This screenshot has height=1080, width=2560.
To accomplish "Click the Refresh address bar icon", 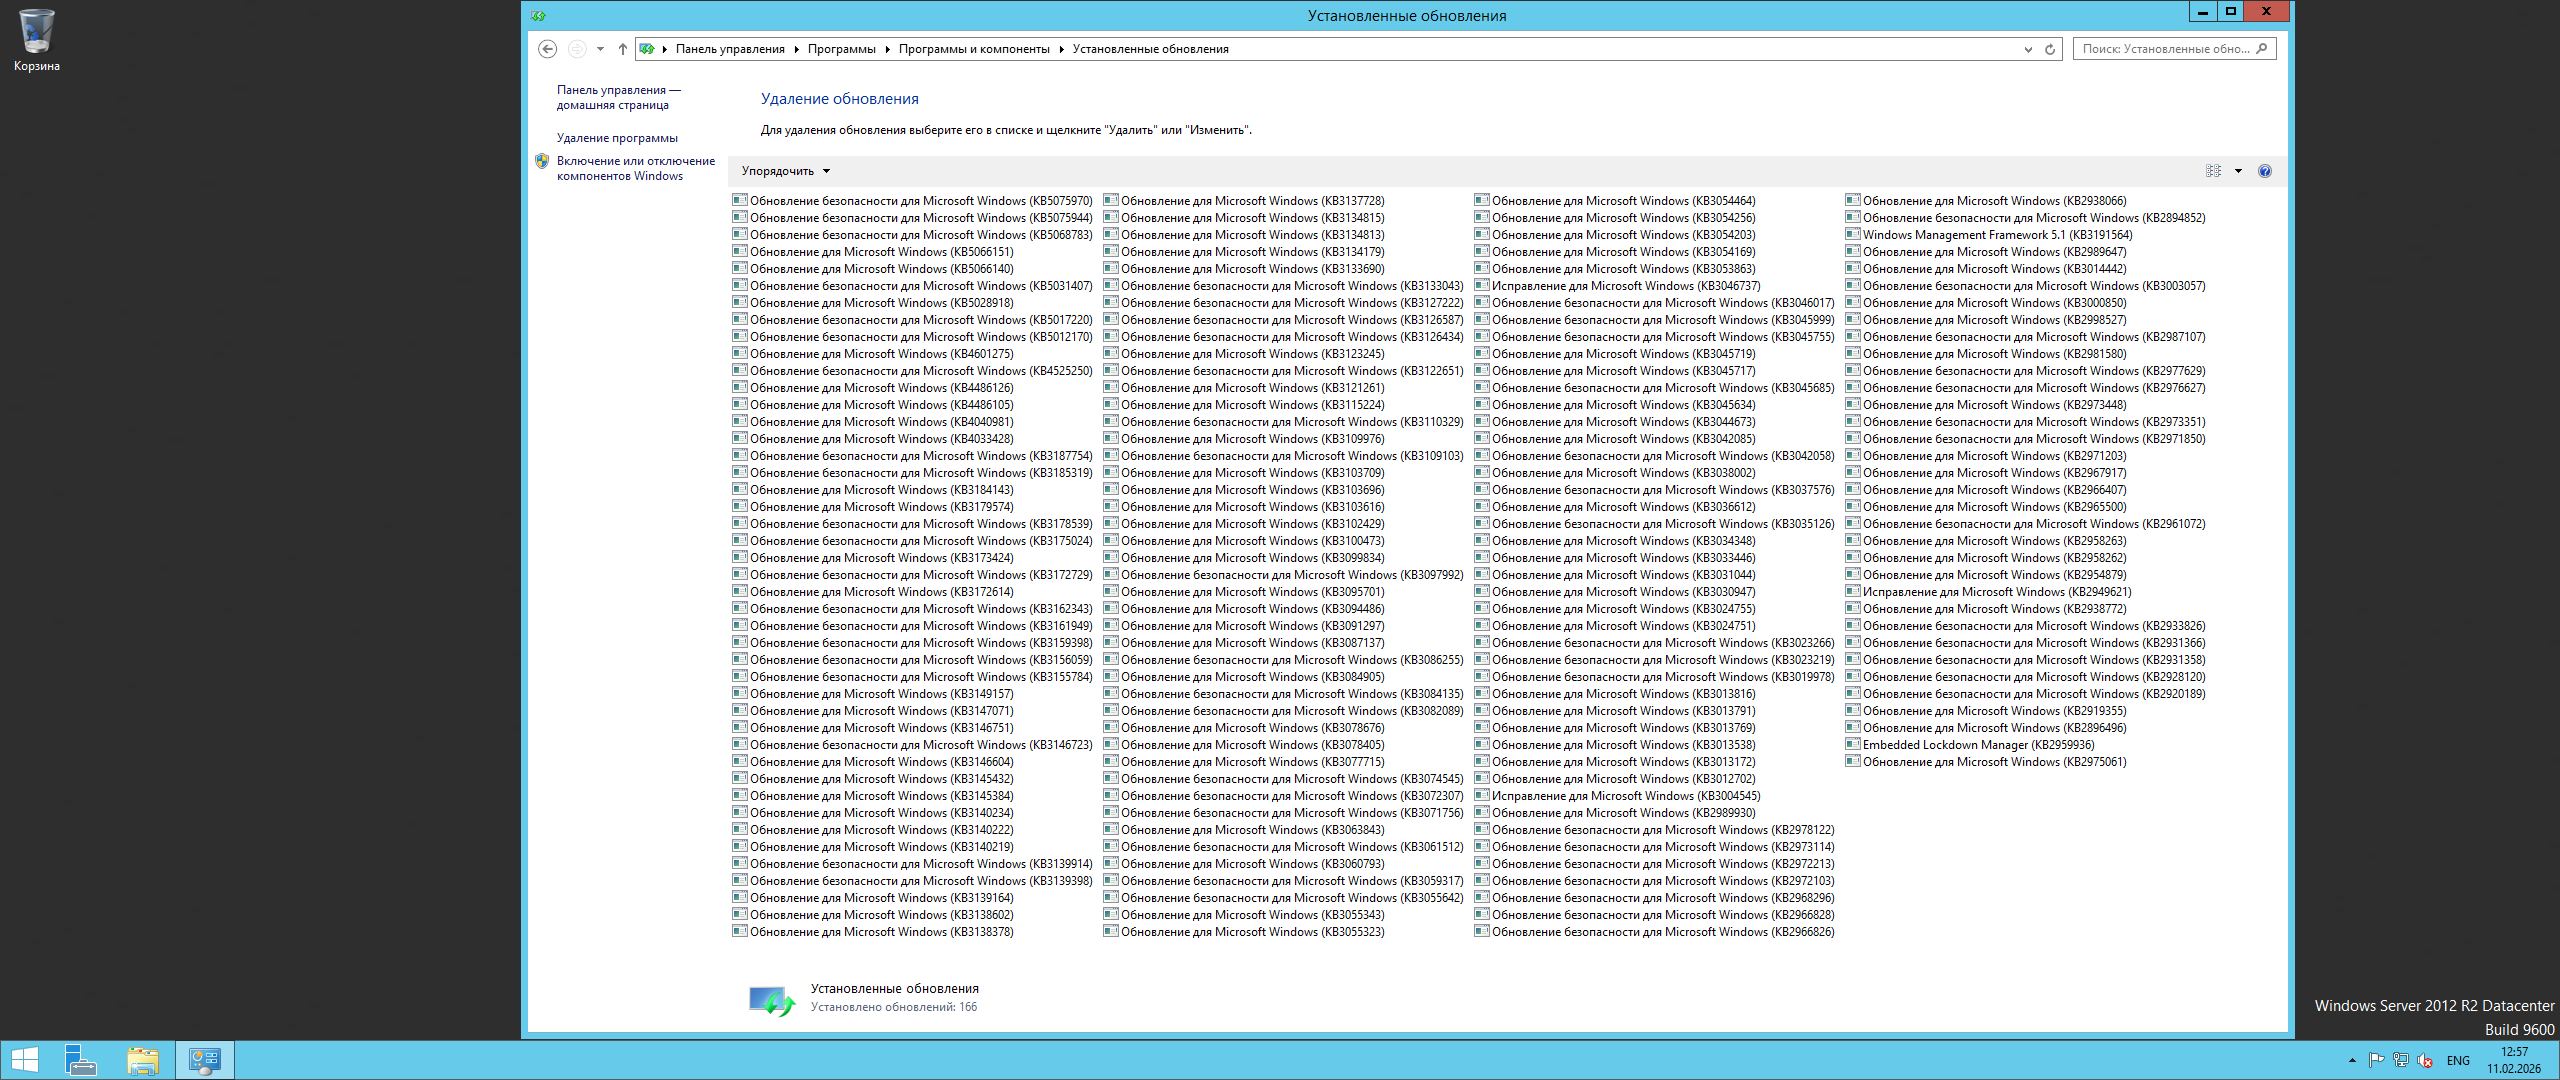I will pyautogui.click(x=2050, y=49).
